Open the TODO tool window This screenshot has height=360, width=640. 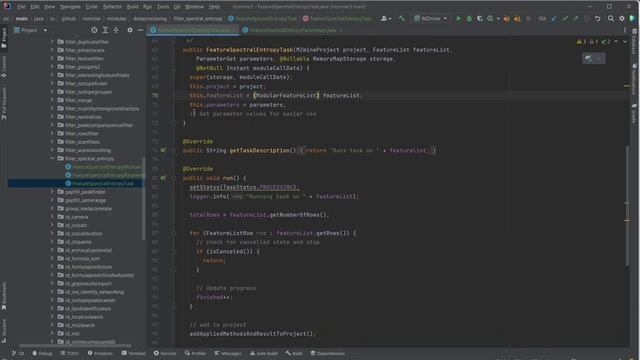[69, 353]
